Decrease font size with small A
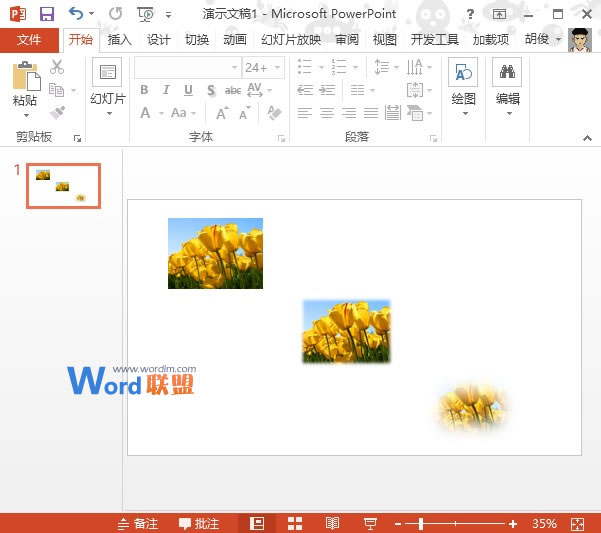This screenshot has height=533, width=601. [x=245, y=113]
